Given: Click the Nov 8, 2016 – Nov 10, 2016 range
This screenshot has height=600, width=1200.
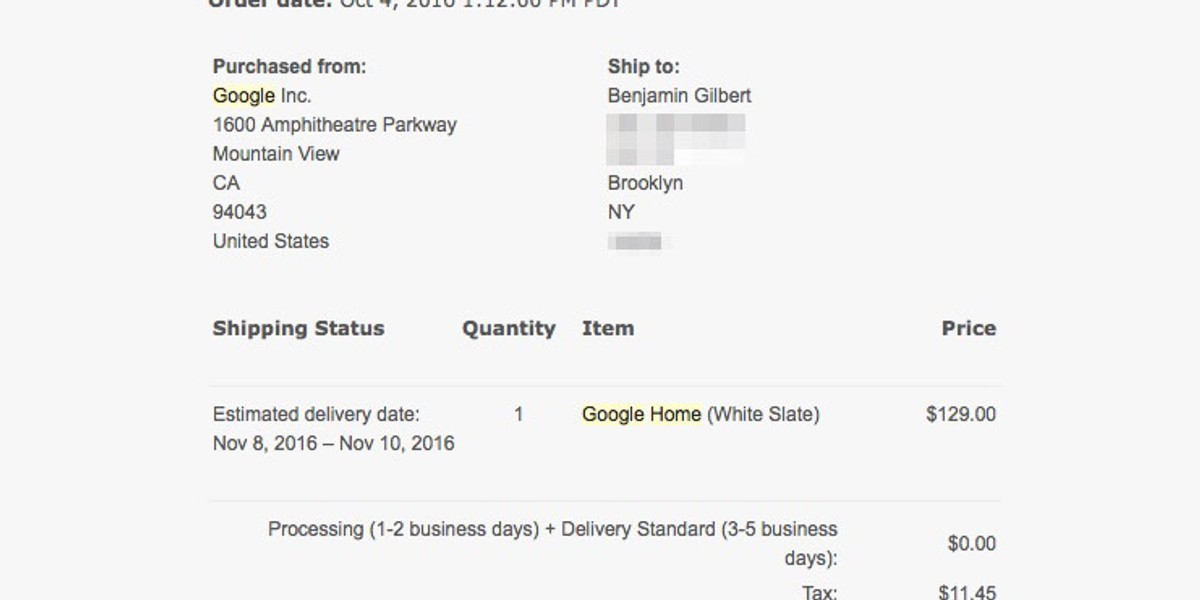Looking at the screenshot, I should click(334, 443).
